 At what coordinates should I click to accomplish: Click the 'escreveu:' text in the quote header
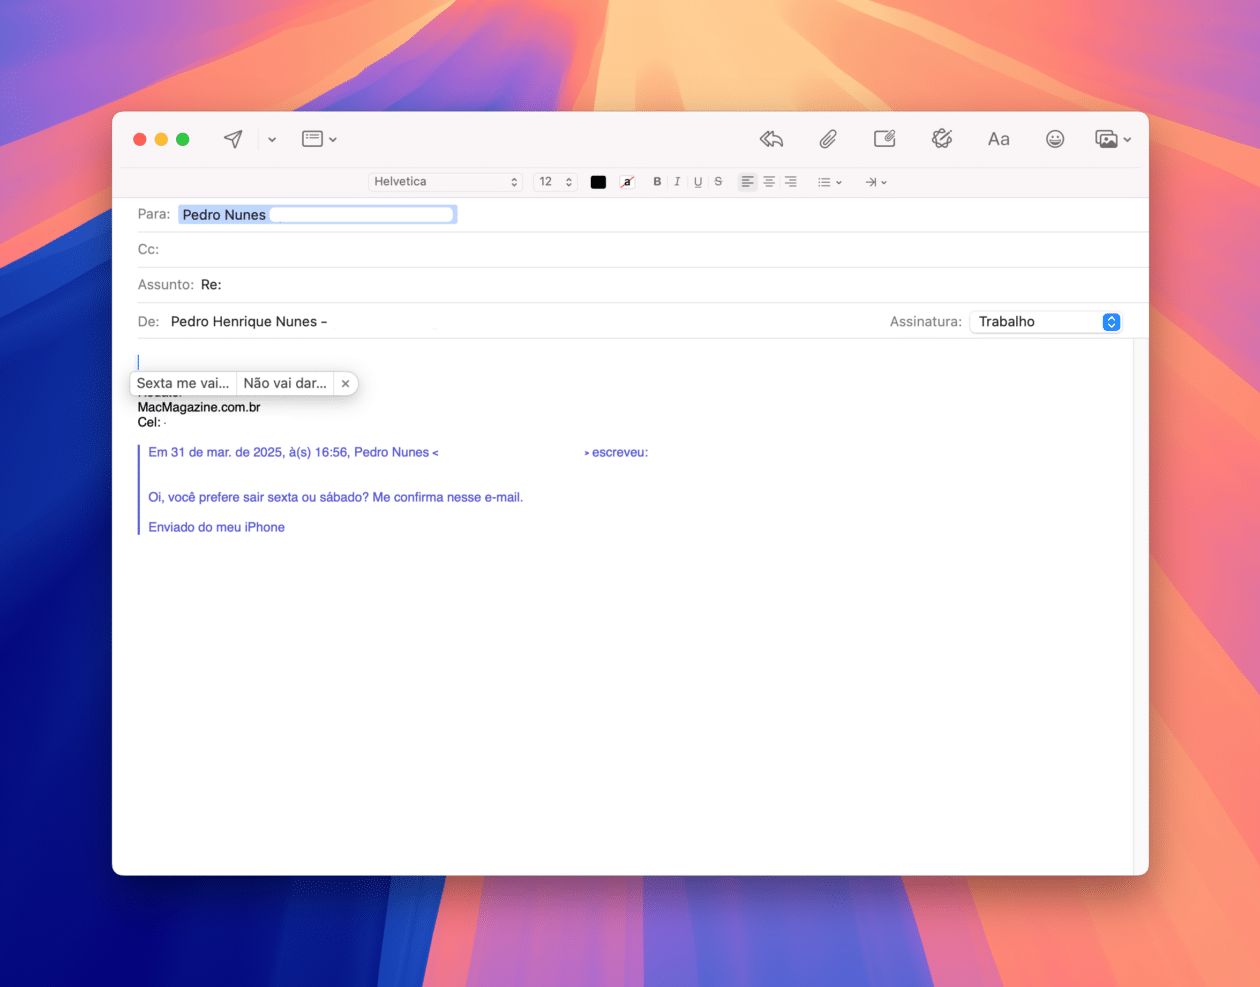coord(620,452)
